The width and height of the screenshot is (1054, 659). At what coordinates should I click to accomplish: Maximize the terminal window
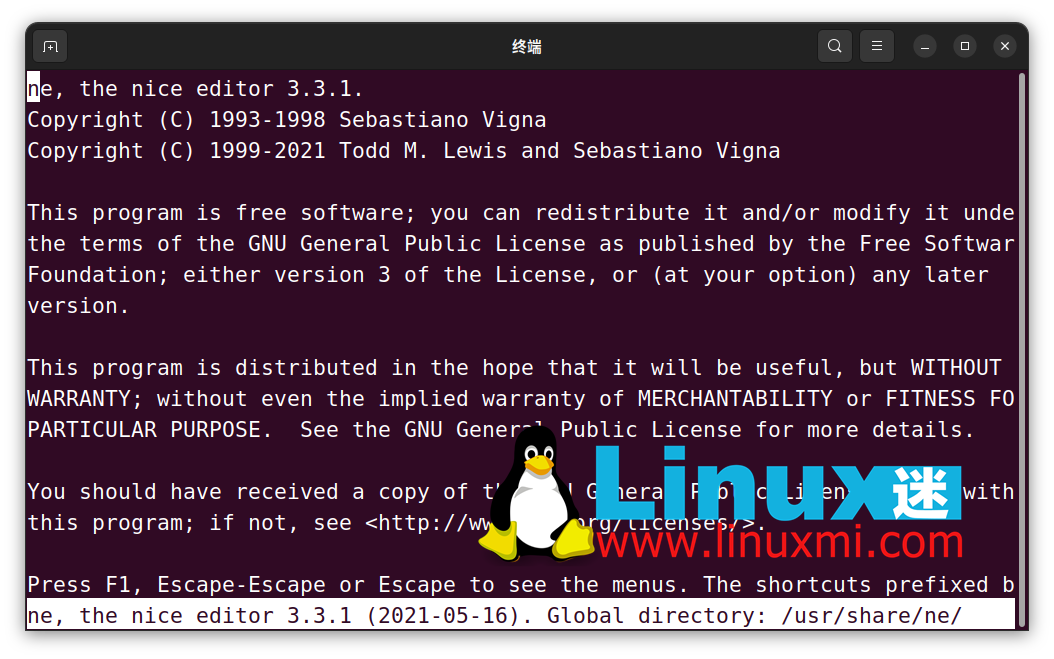tap(965, 46)
